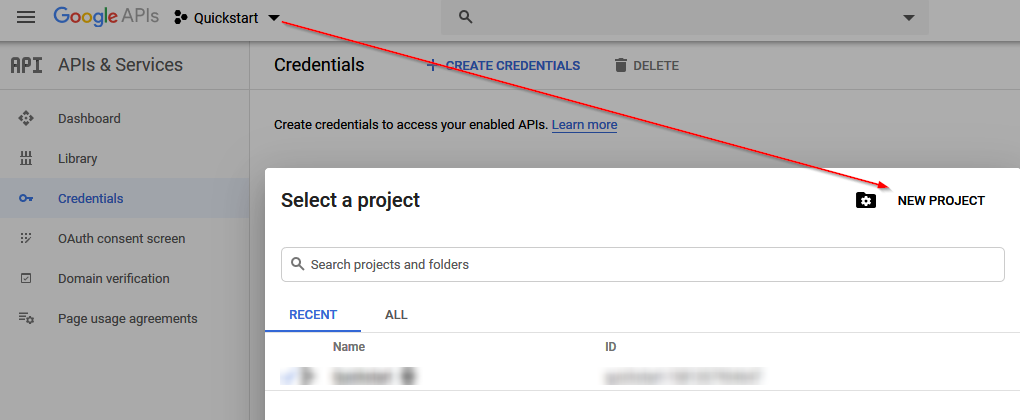The width and height of the screenshot is (1020, 420).
Task: Open Page usage agreements settings
Action: 128,319
